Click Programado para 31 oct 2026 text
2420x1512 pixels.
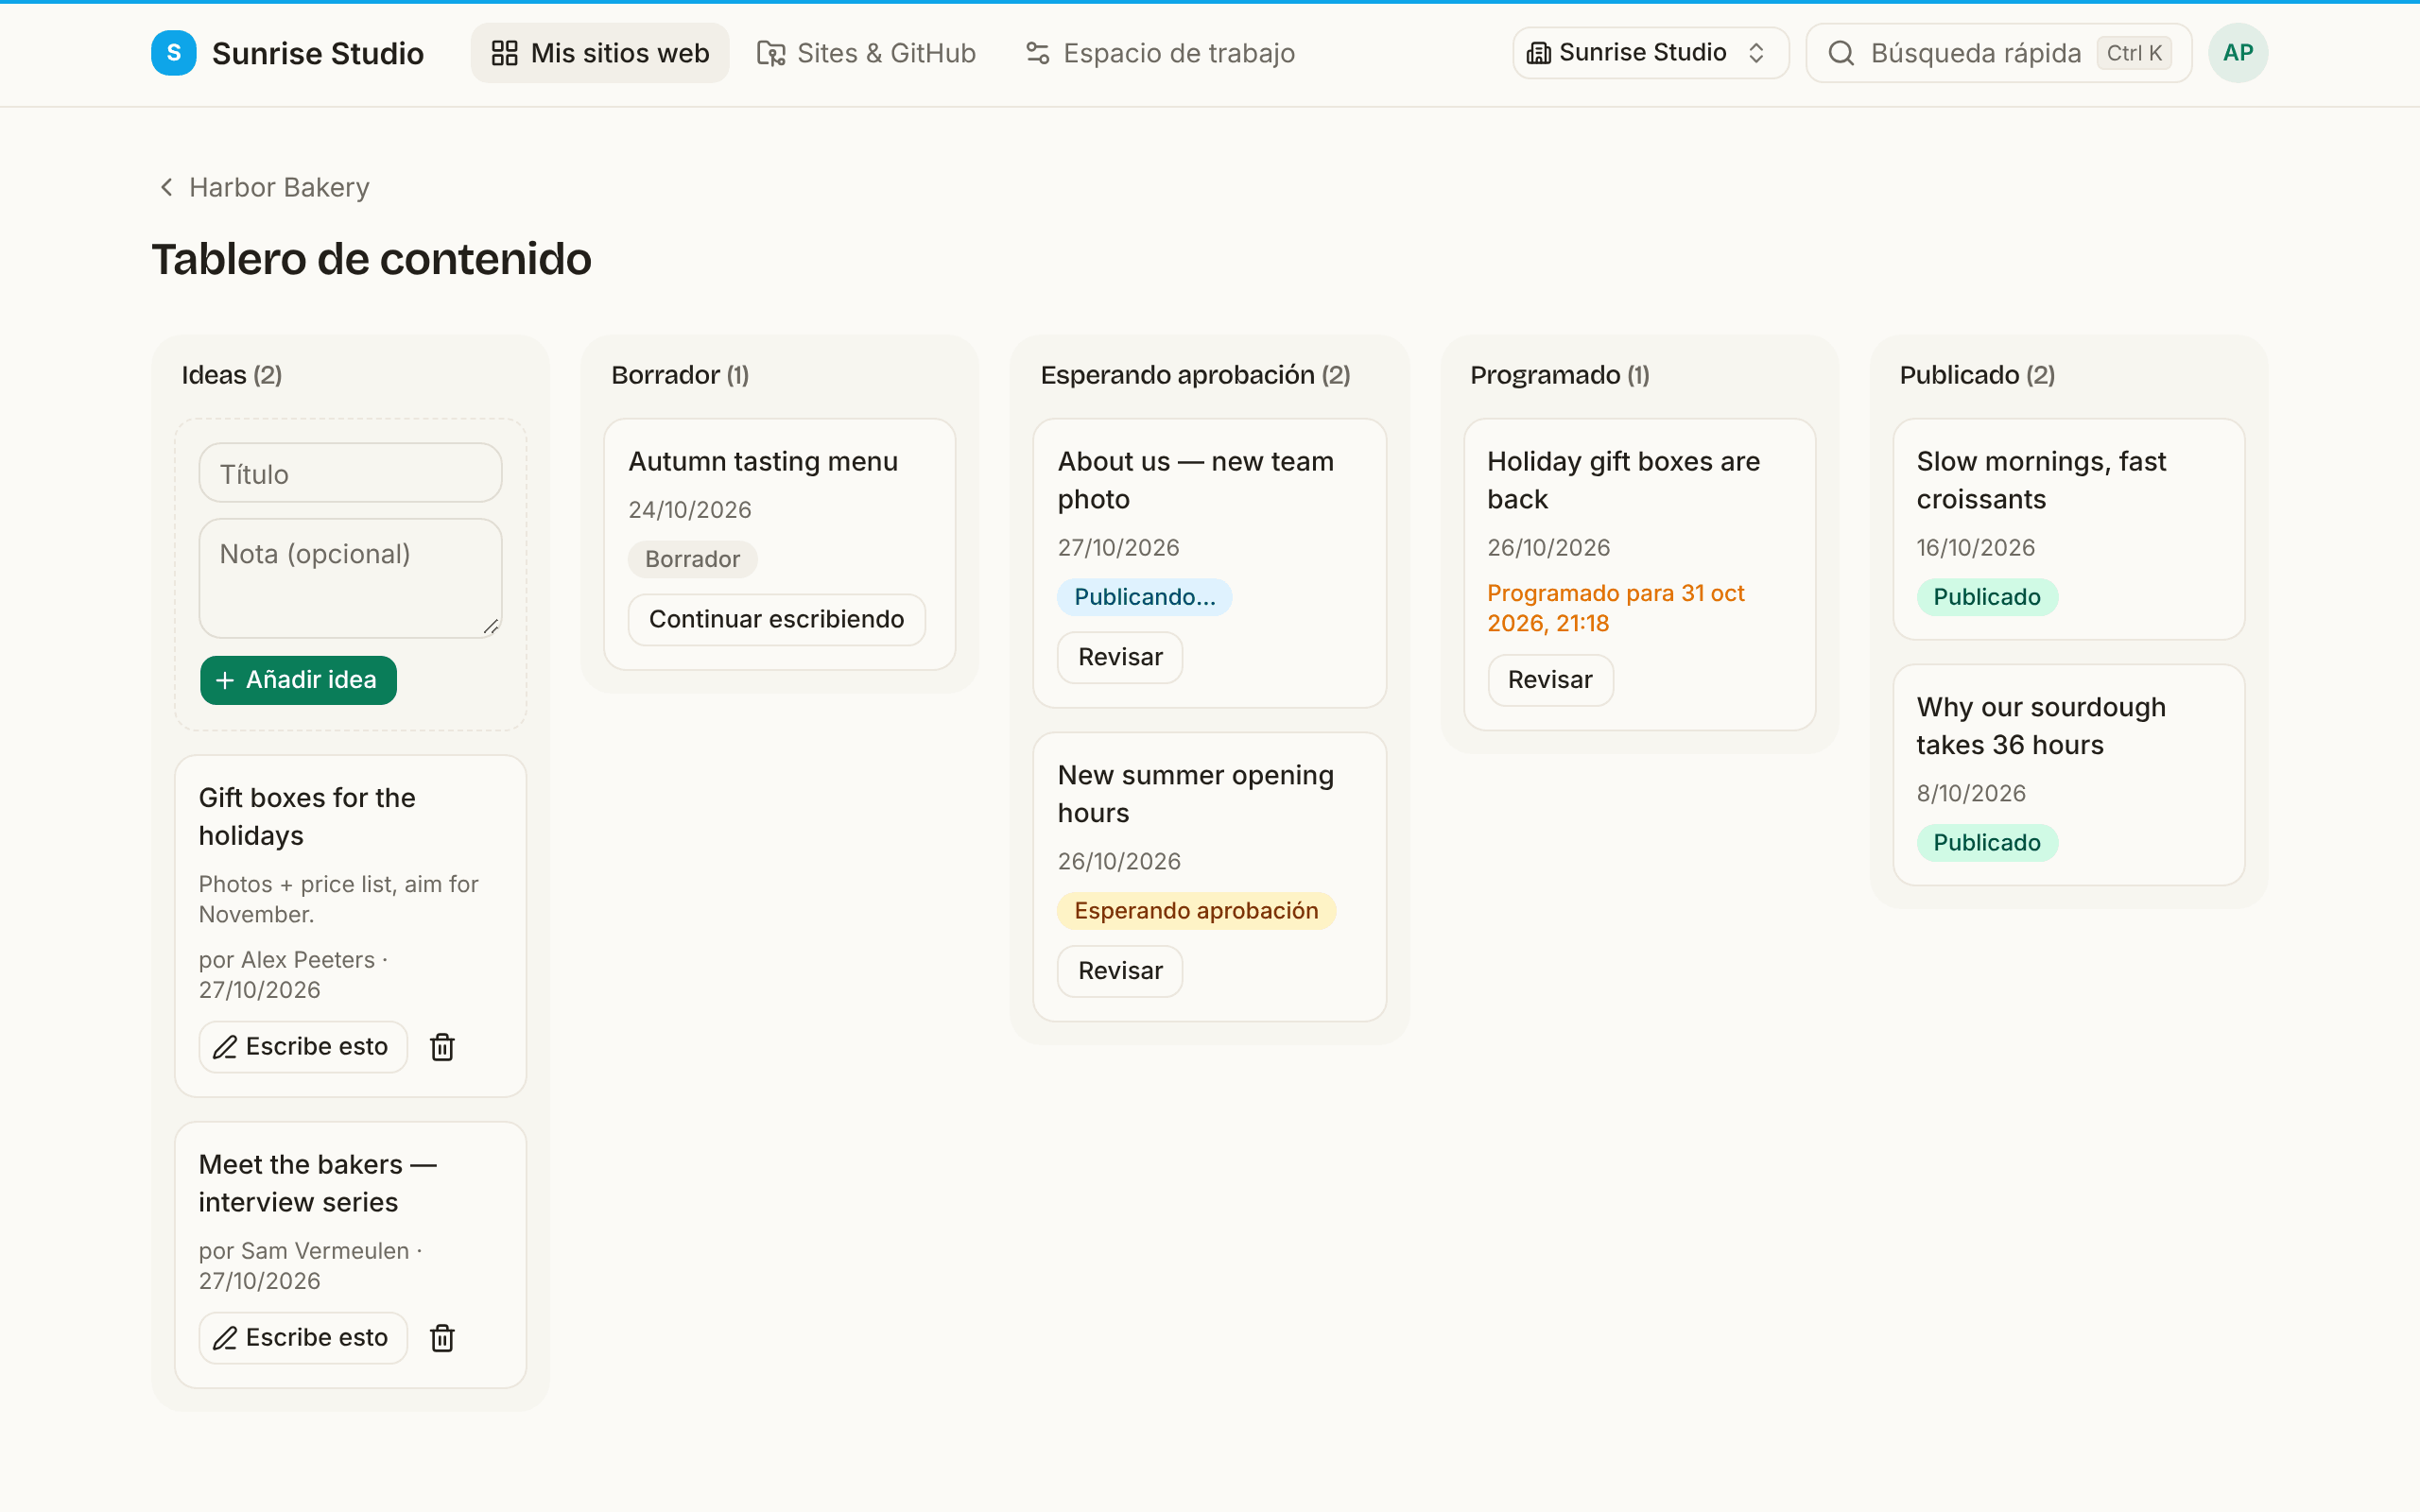(x=1615, y=608)
